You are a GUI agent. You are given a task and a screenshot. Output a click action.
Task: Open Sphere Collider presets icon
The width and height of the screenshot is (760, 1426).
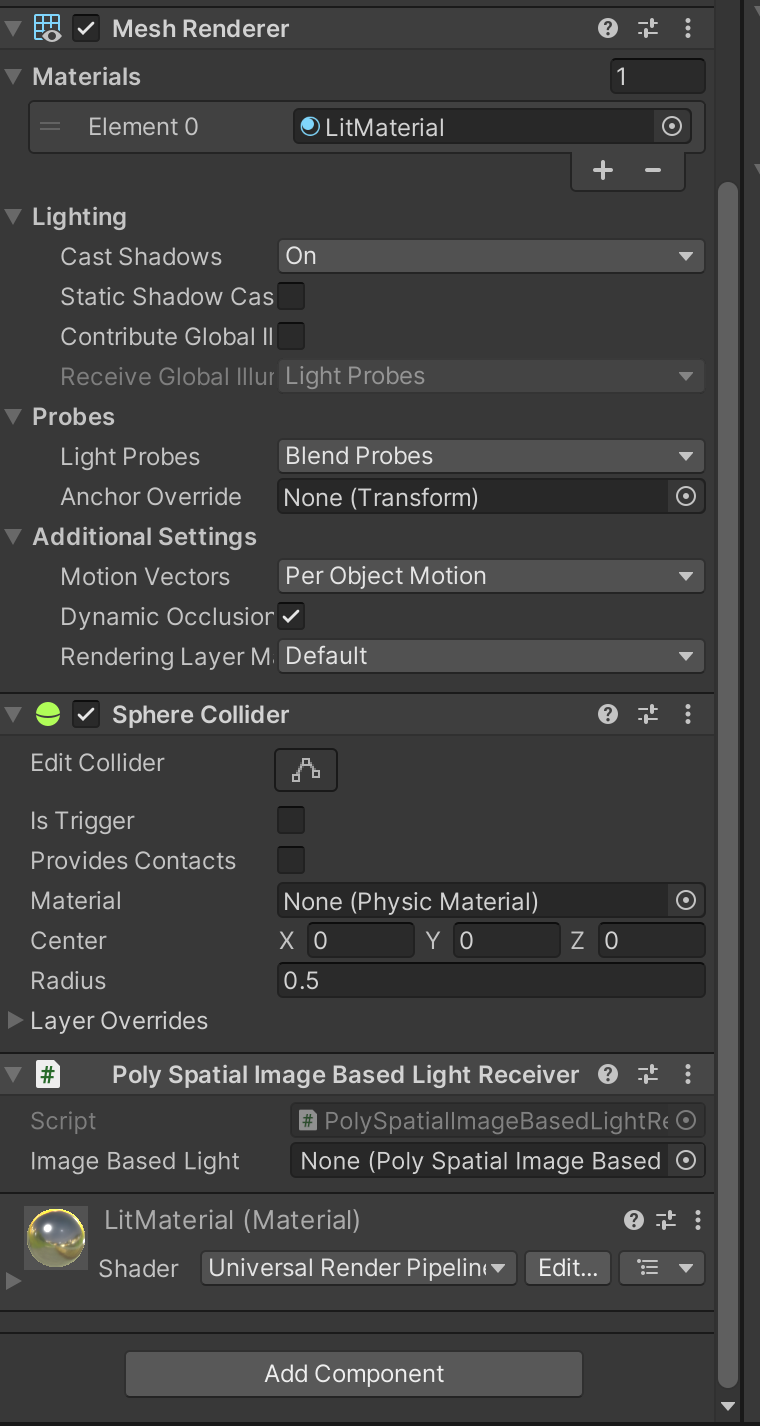[x=648, y=714]
